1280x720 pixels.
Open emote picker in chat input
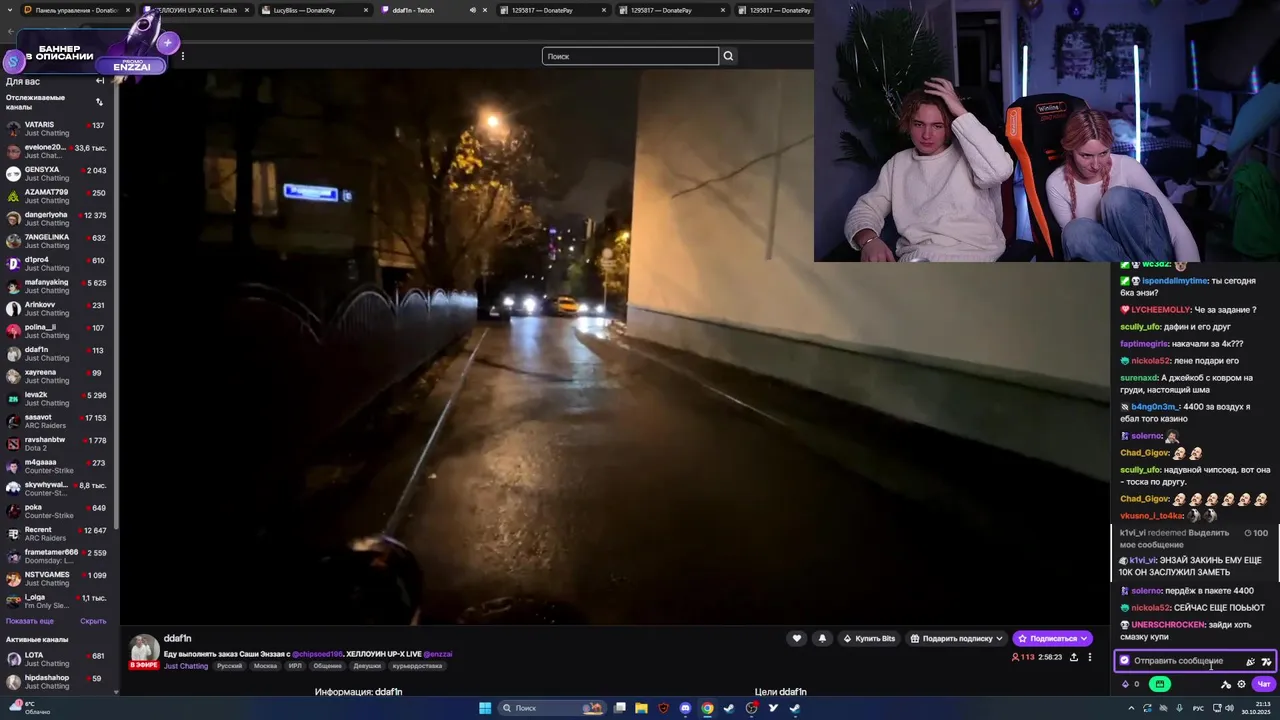[x=1266, y=661]
